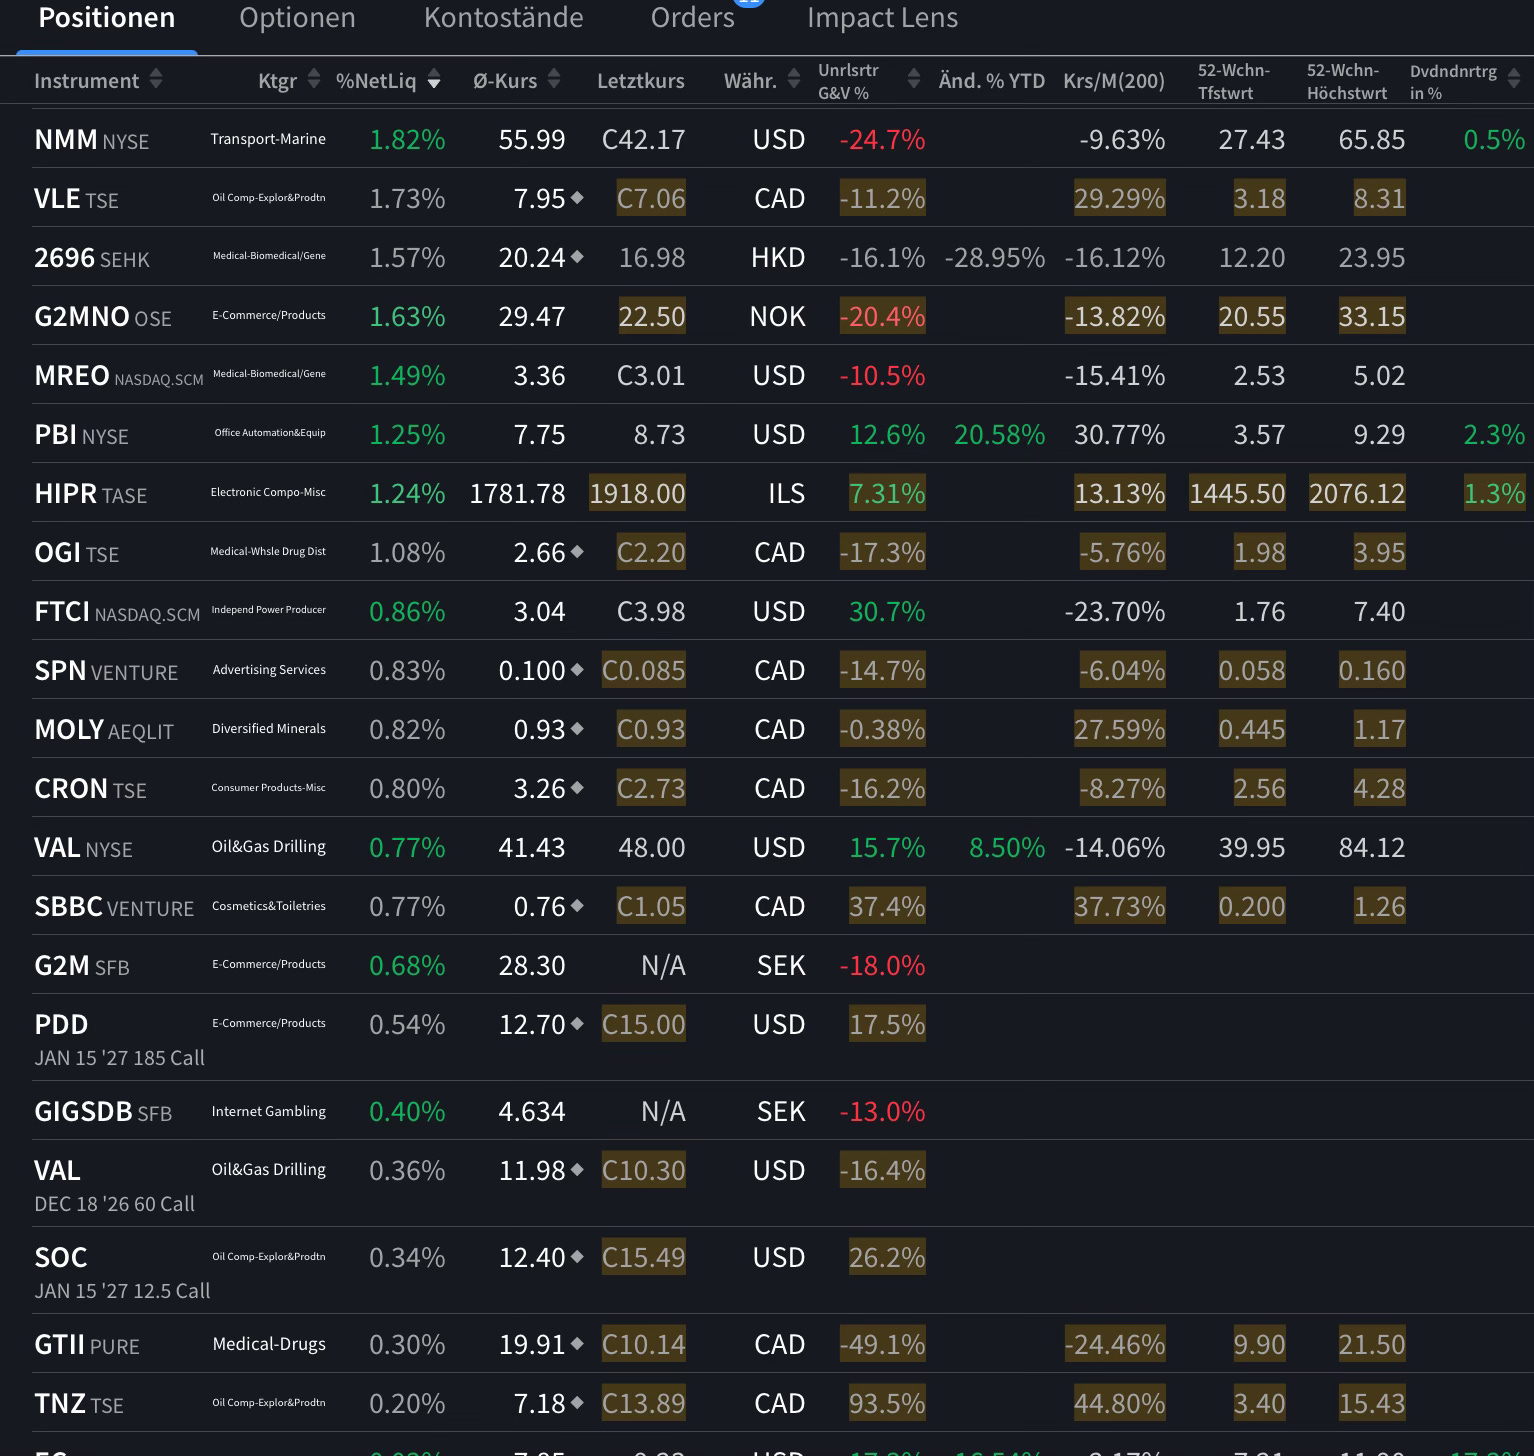Screen dimensions: 1534x1456
Task: Click Internet Gambling category cell
Action: click(x=269, y=1111)
